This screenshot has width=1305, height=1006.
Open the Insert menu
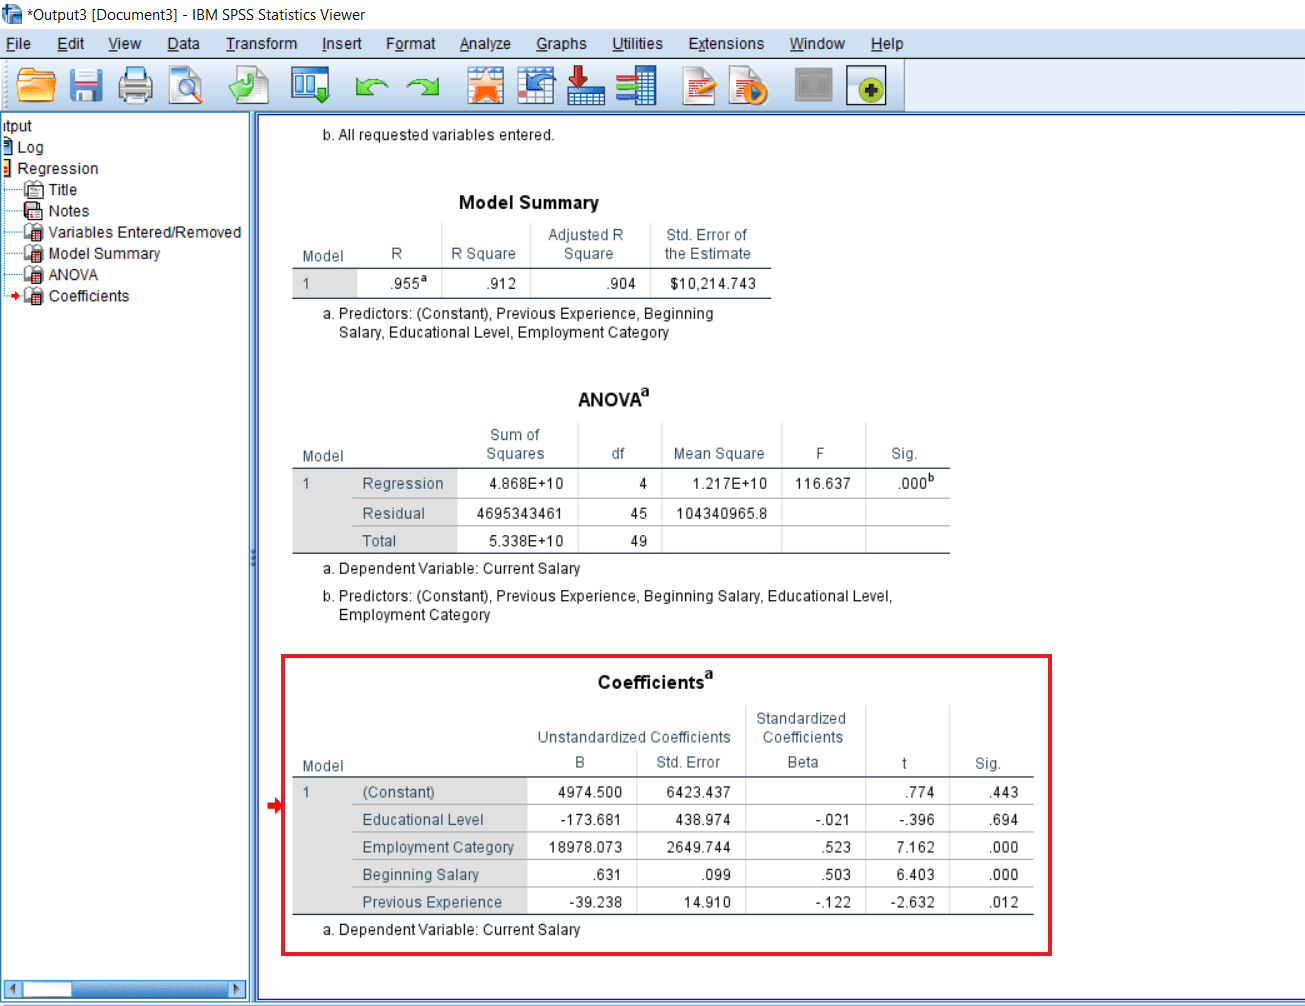point(341,44)
